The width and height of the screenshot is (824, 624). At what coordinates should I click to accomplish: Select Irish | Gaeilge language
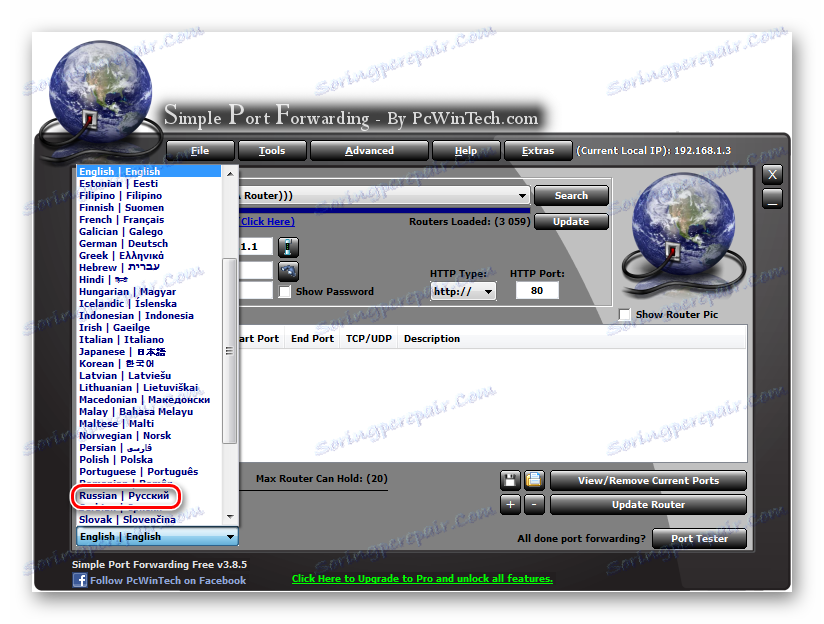149,328
